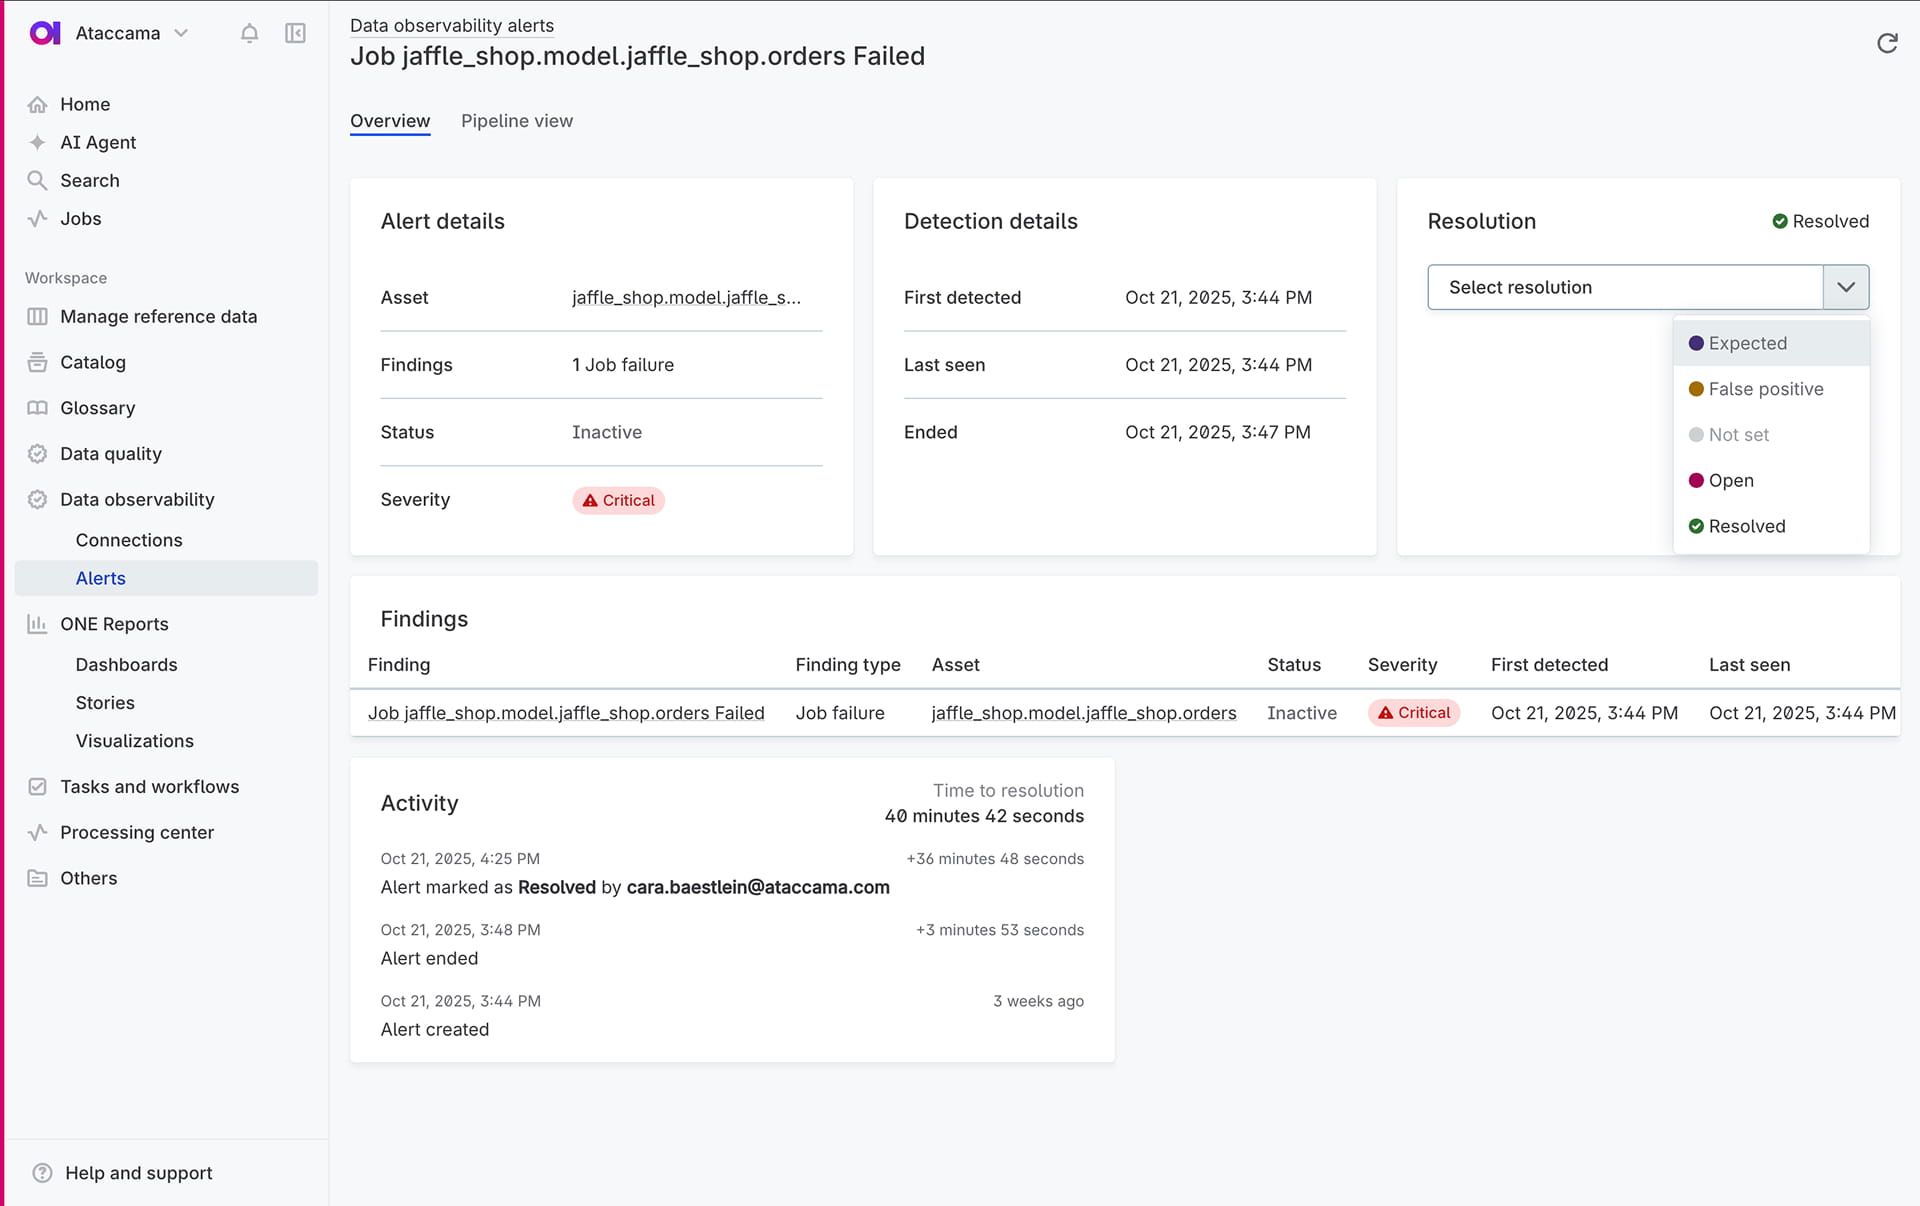Click the resolution dropdown arrow
The width and height of the screenshot is (1920, 1206).
point(1845,287)
